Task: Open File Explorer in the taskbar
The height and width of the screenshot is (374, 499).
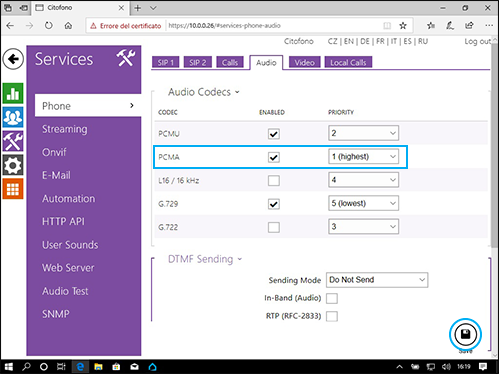Action: pos(98,367)
